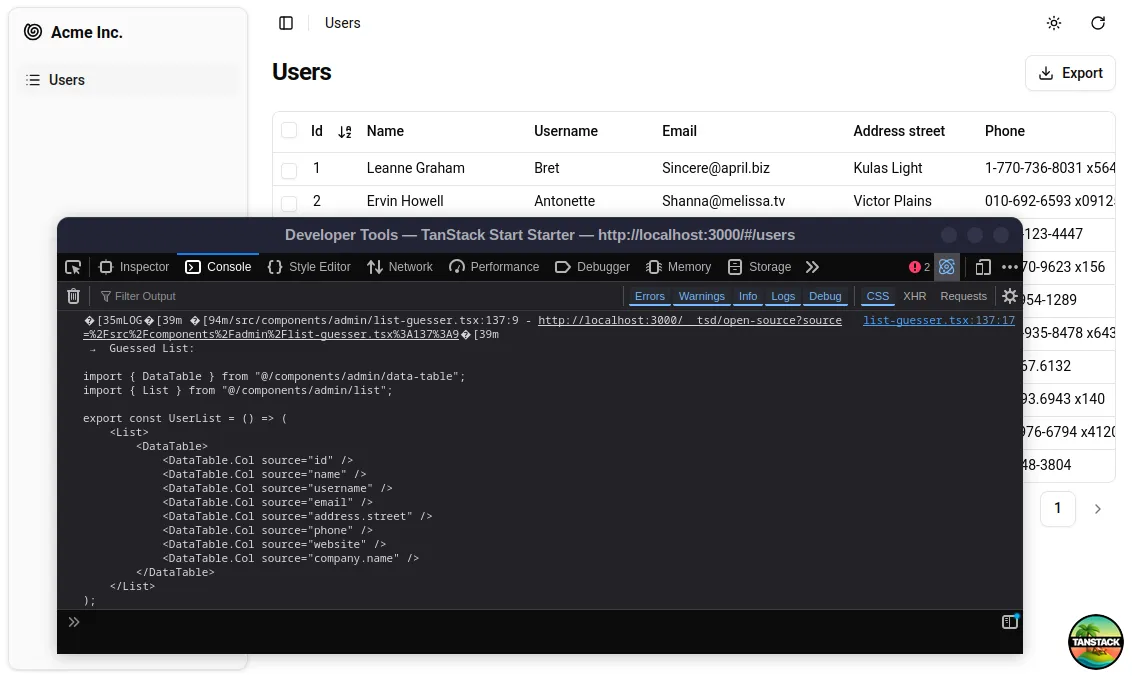Switch theme using the sun icon
The height and width of the screenshot is (678, 1132).
[1054, 23]
